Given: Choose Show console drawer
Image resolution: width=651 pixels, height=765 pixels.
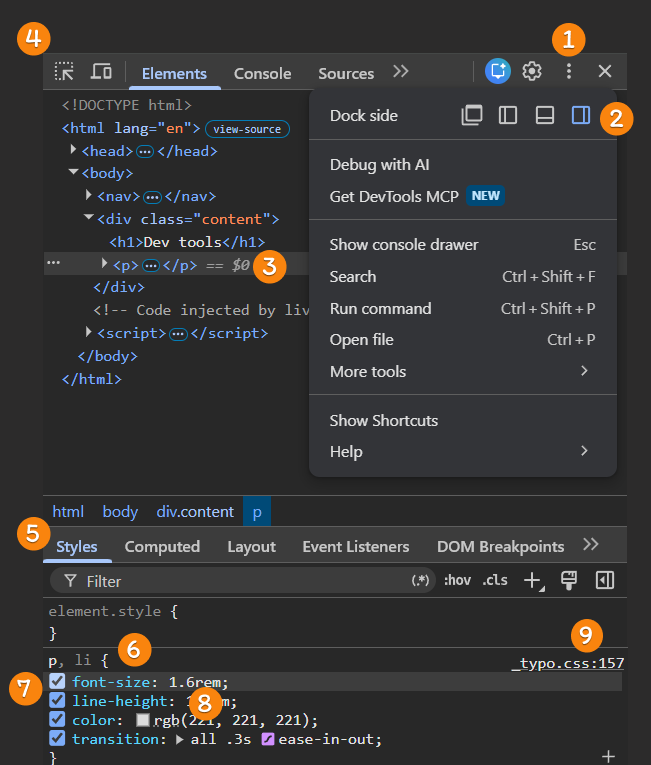Looking at the screenshot, I should (463, 244).
